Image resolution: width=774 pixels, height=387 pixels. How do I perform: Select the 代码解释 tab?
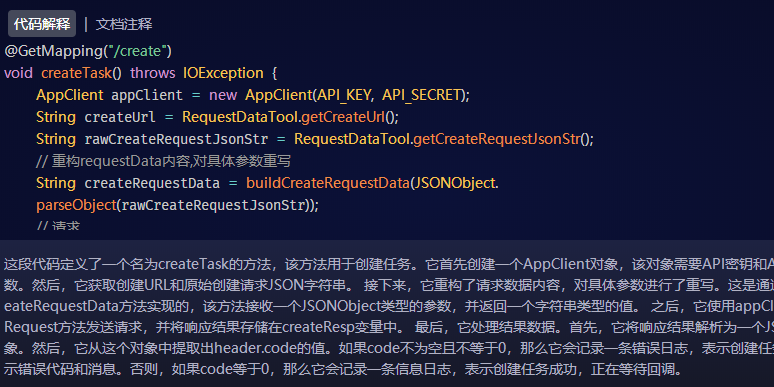(42, 24)
